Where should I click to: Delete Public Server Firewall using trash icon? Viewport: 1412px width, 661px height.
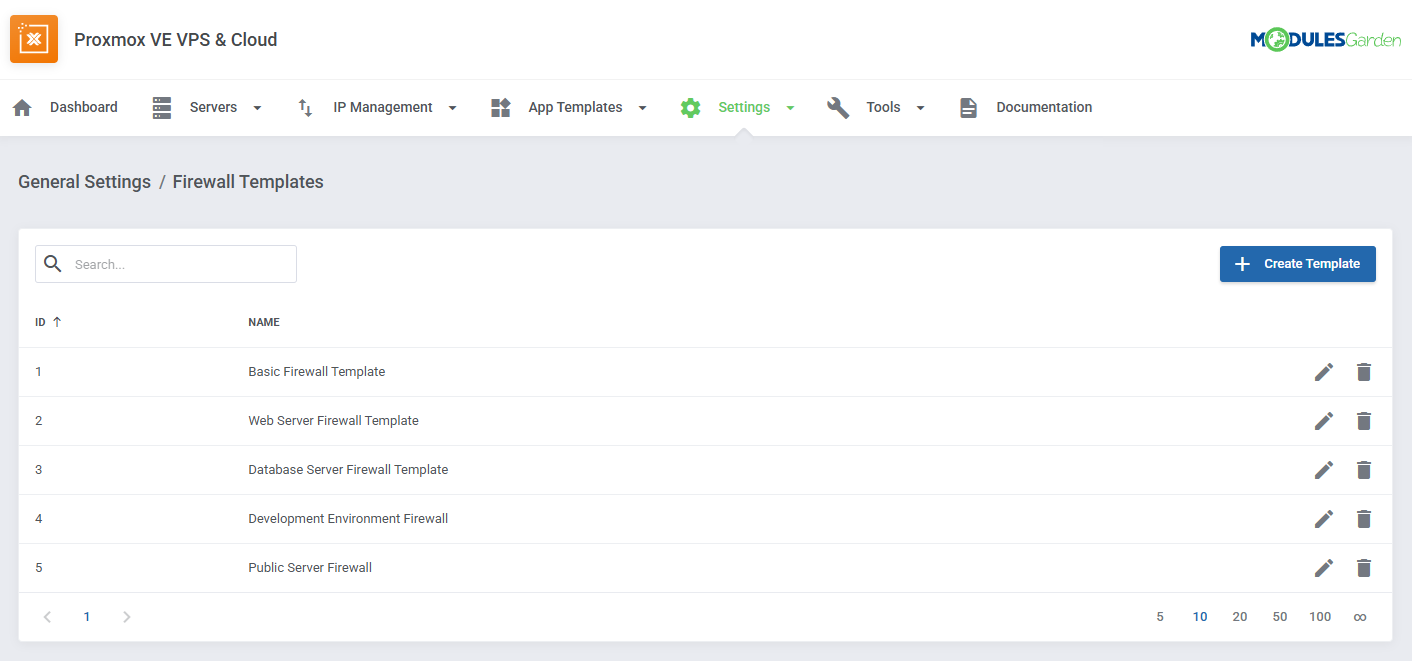pyautogui.click(x=1364, y=567)
